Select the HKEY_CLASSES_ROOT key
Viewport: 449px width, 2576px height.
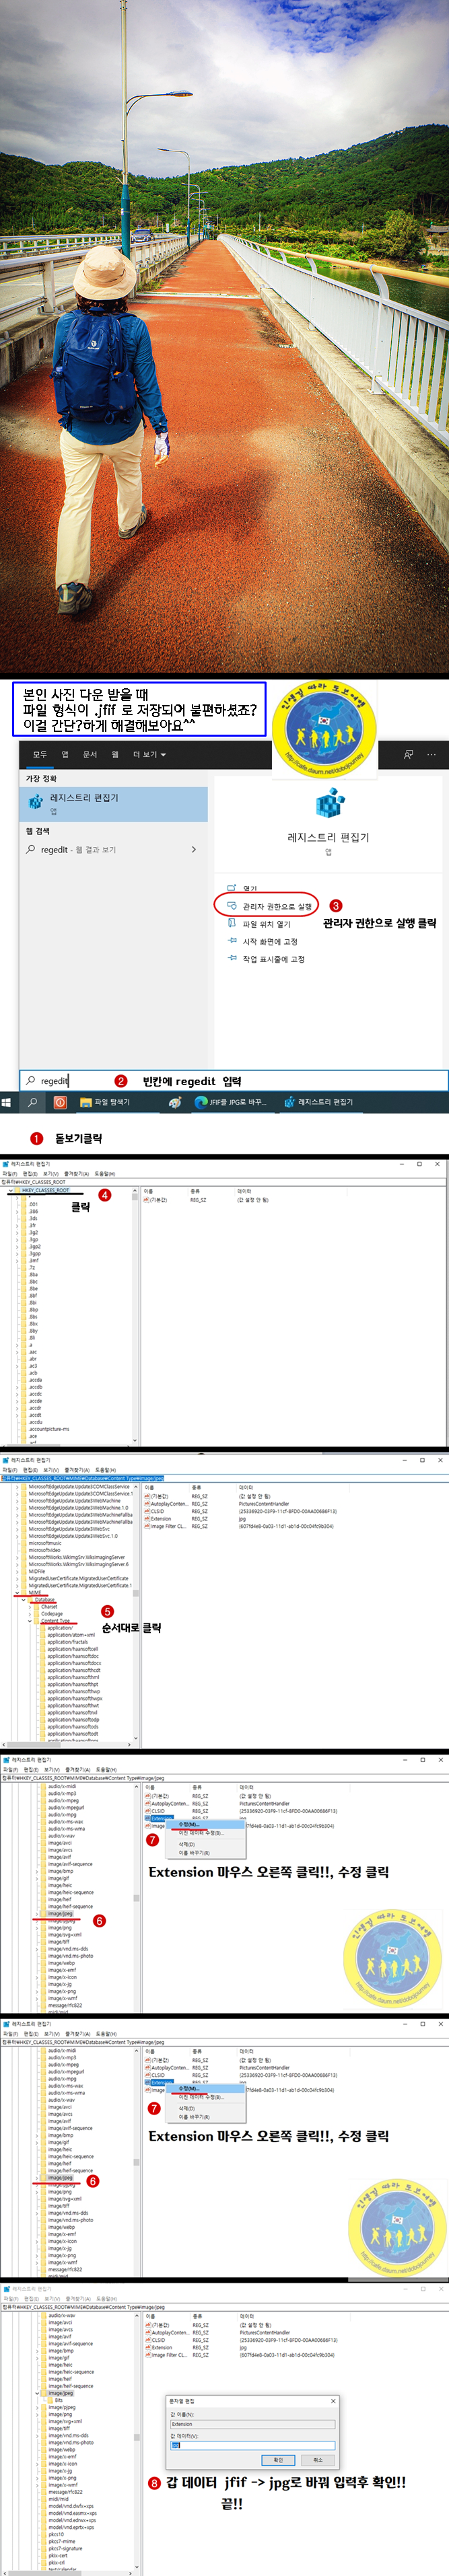[45, 1190]
